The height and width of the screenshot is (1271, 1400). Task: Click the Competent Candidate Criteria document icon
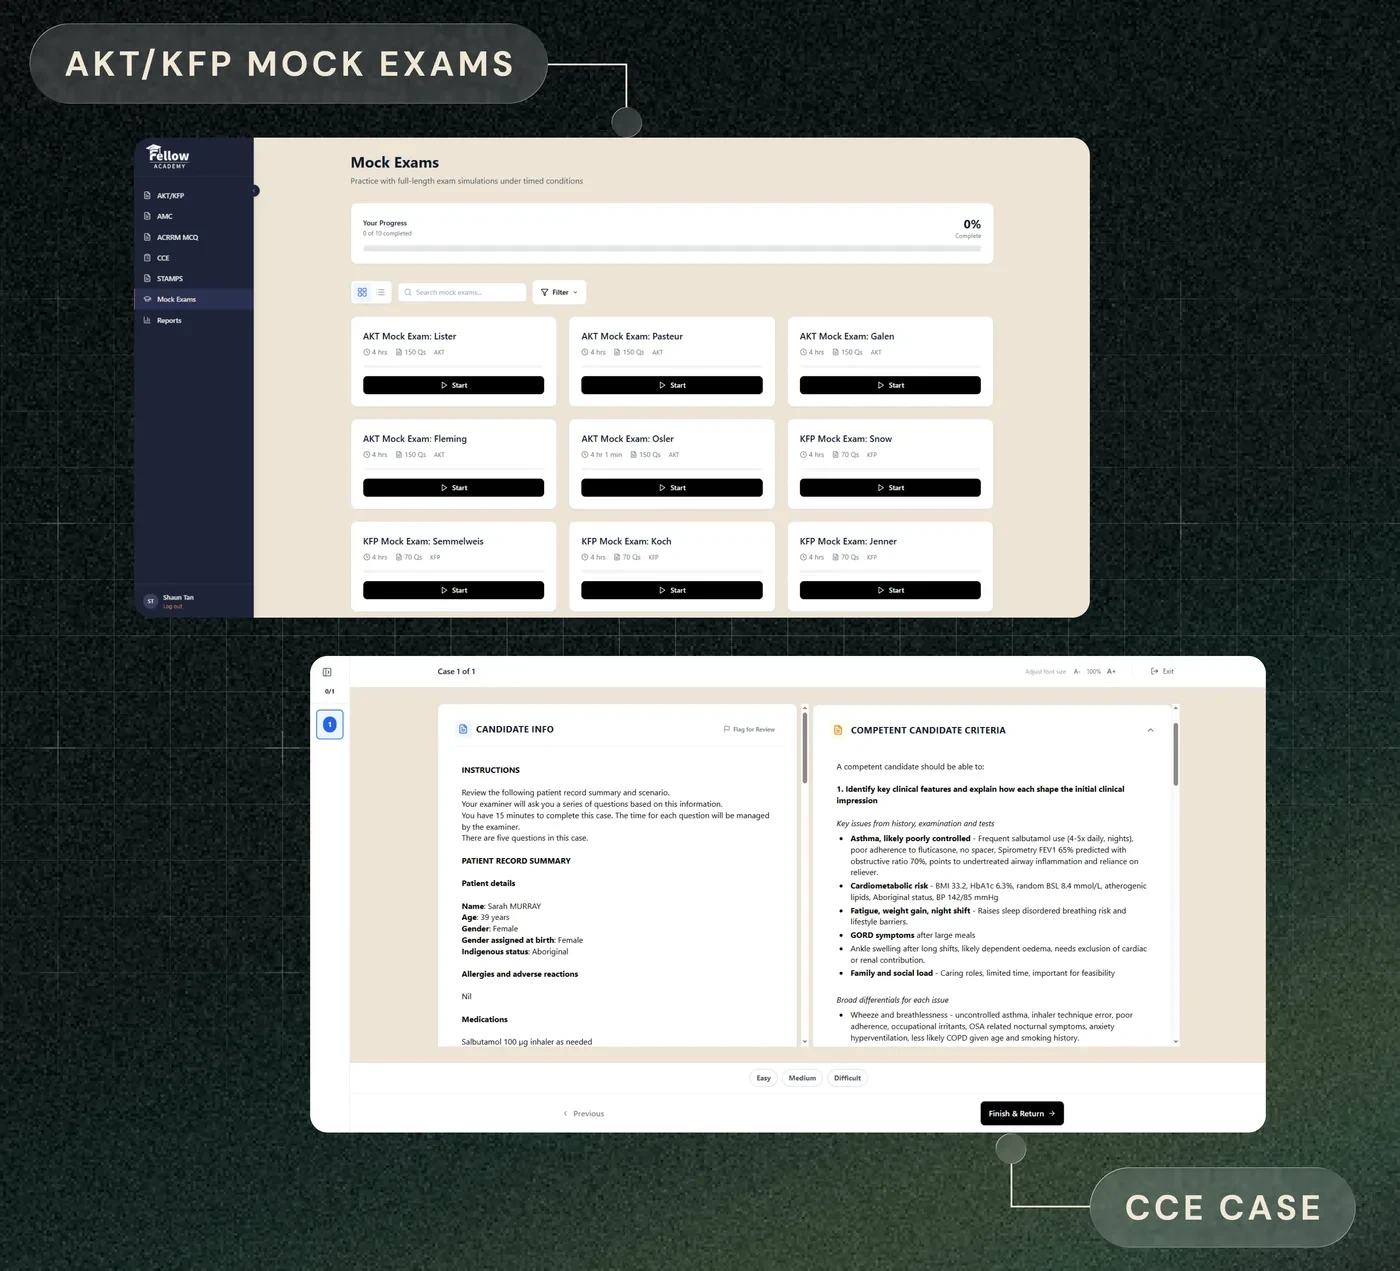838,730
